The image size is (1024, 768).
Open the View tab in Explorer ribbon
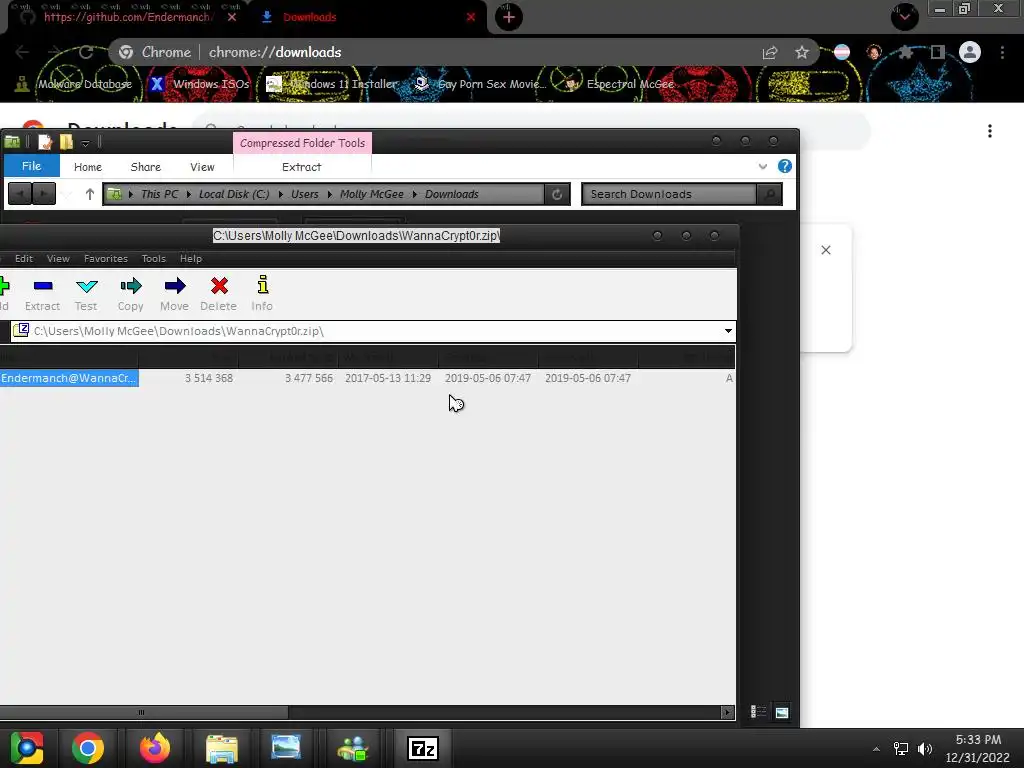(x=202, y=167)
